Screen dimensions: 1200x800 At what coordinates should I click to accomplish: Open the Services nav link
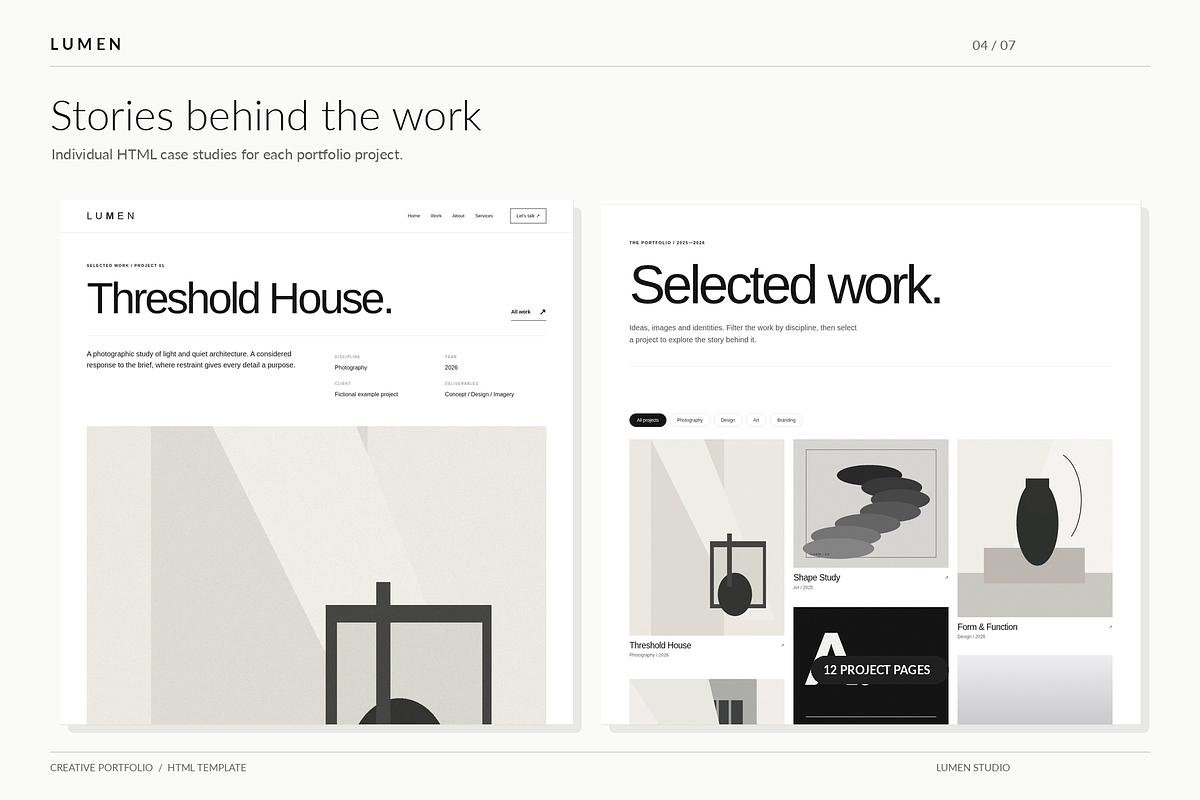(x=484, y=216)
